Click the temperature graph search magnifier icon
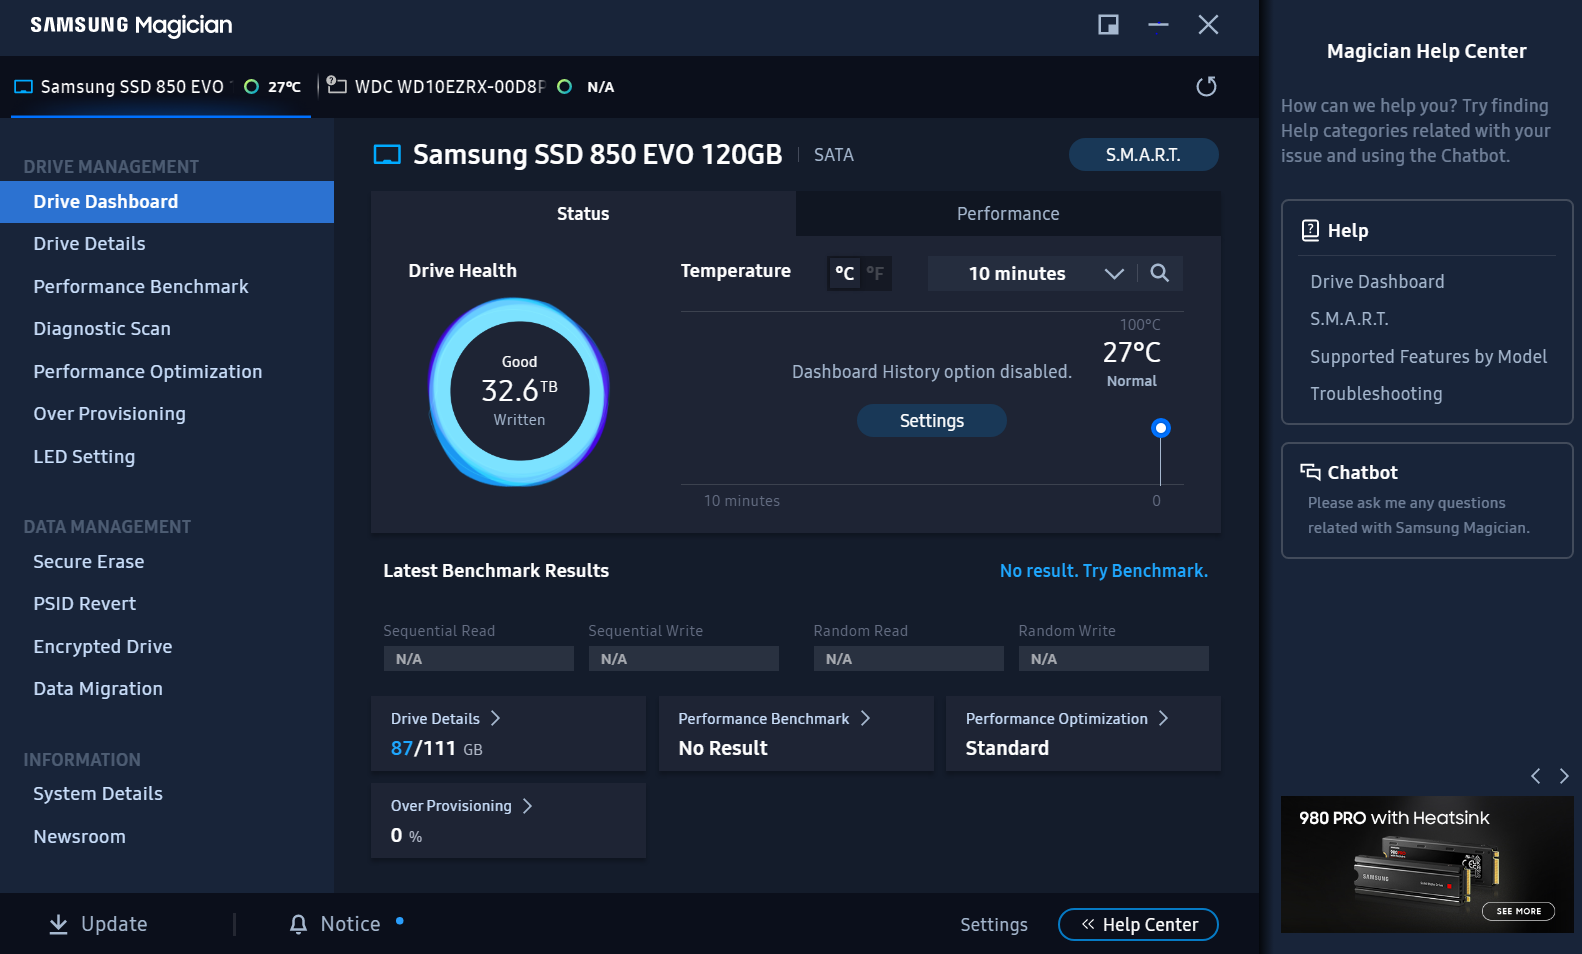Screen dimensions: 1582x954 tap(1159, 273)
